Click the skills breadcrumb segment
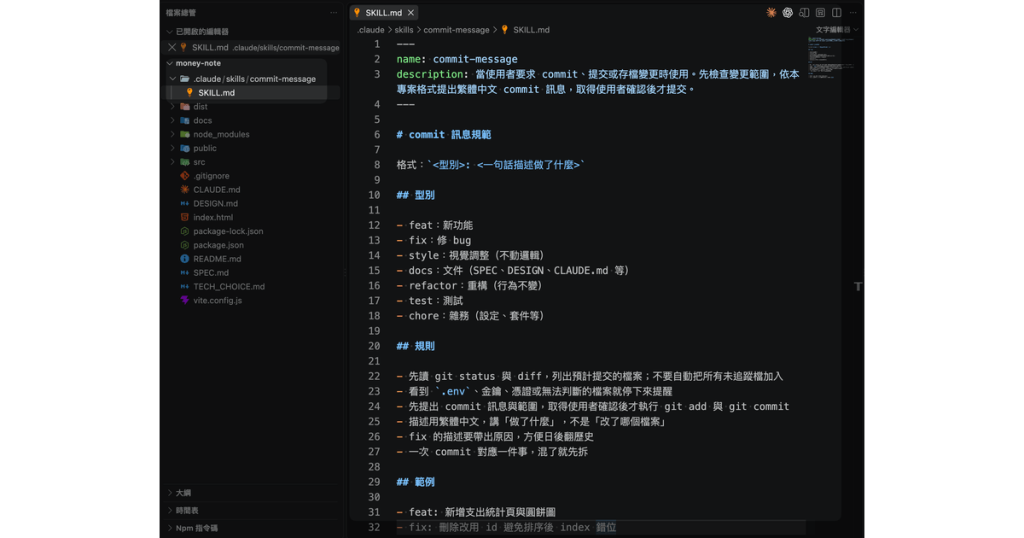The image size is (1024, 538). pos(404,29)
